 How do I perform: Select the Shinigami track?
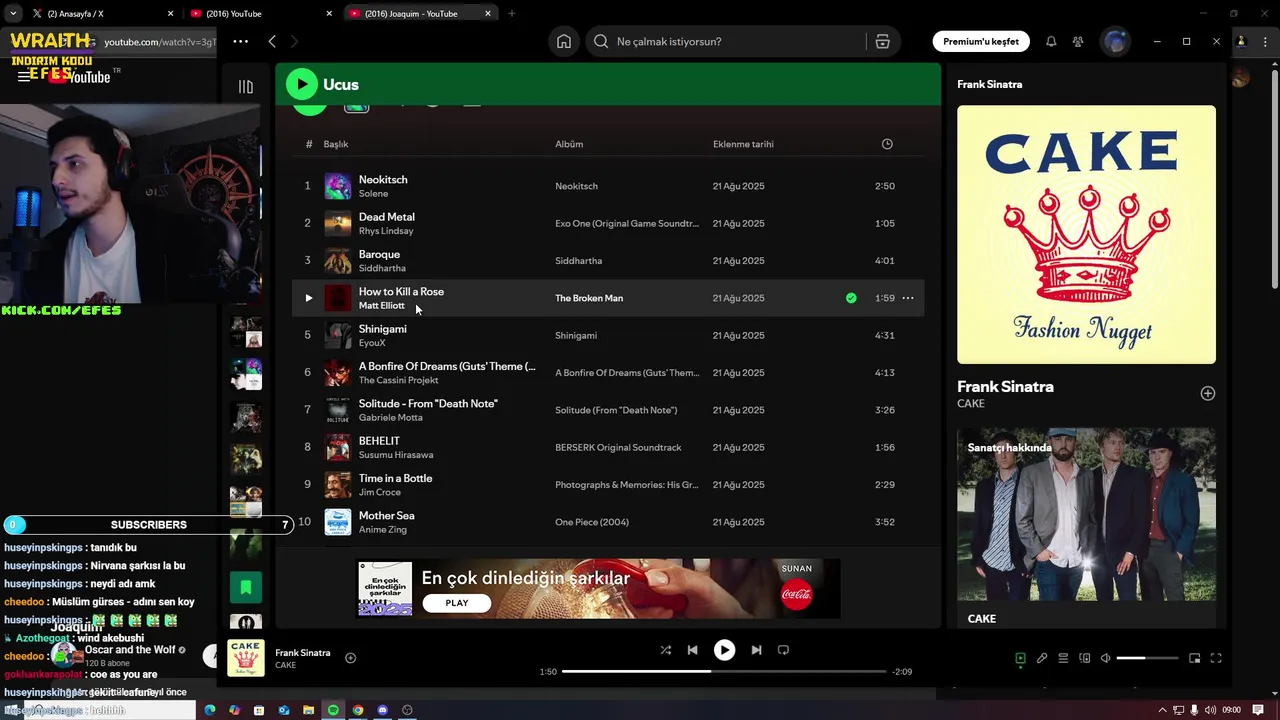608,335
